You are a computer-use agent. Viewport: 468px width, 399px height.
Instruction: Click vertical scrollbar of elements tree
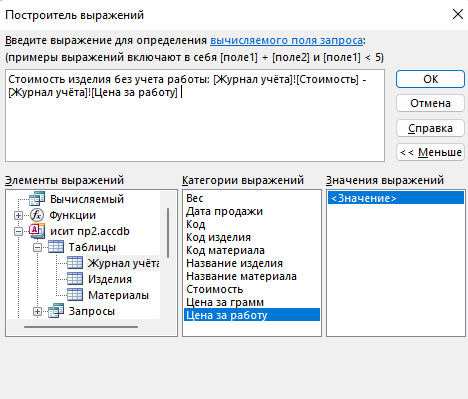168,233
